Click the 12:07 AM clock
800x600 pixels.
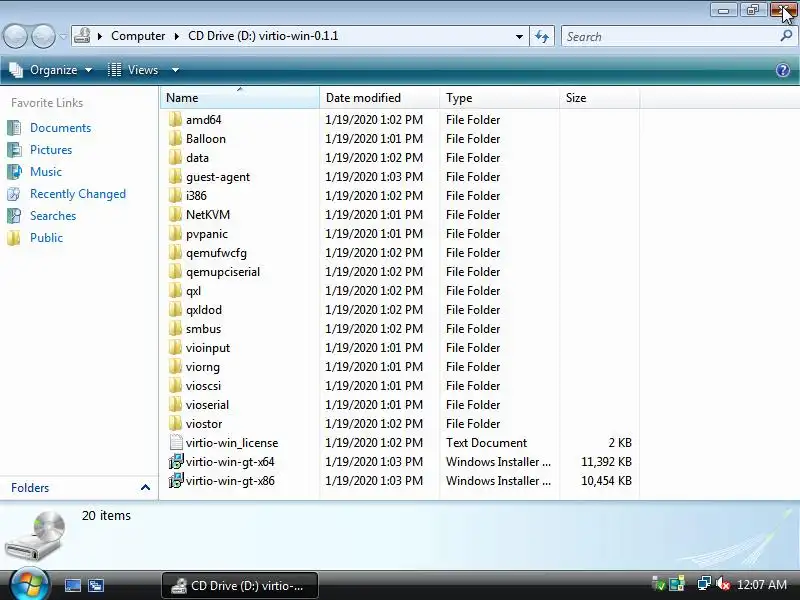(762, 585)
